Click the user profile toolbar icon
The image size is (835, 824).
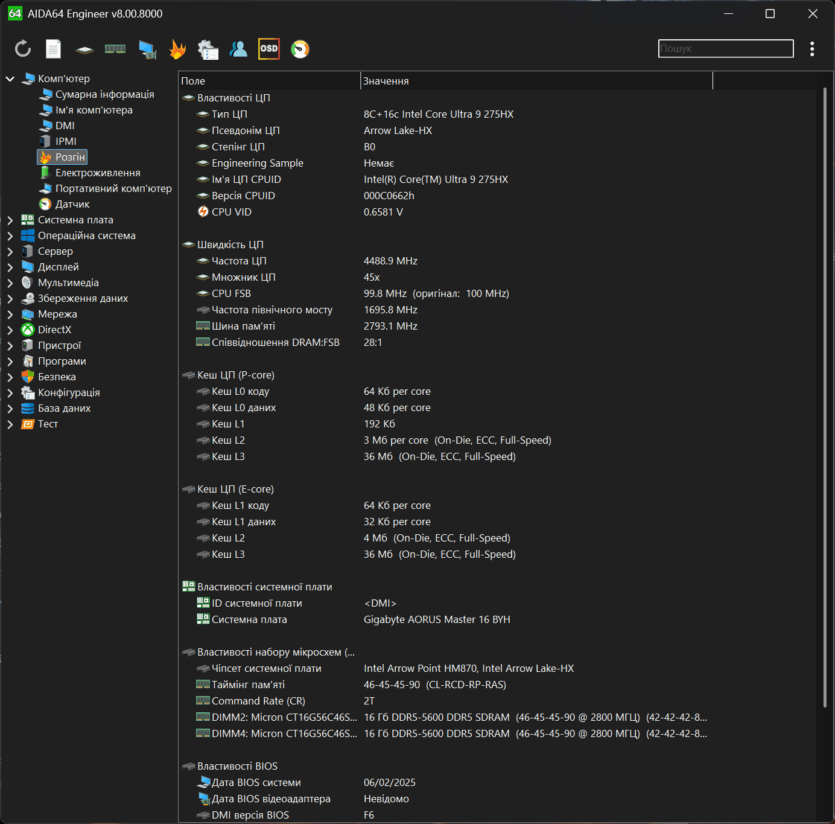pos(238,49)
